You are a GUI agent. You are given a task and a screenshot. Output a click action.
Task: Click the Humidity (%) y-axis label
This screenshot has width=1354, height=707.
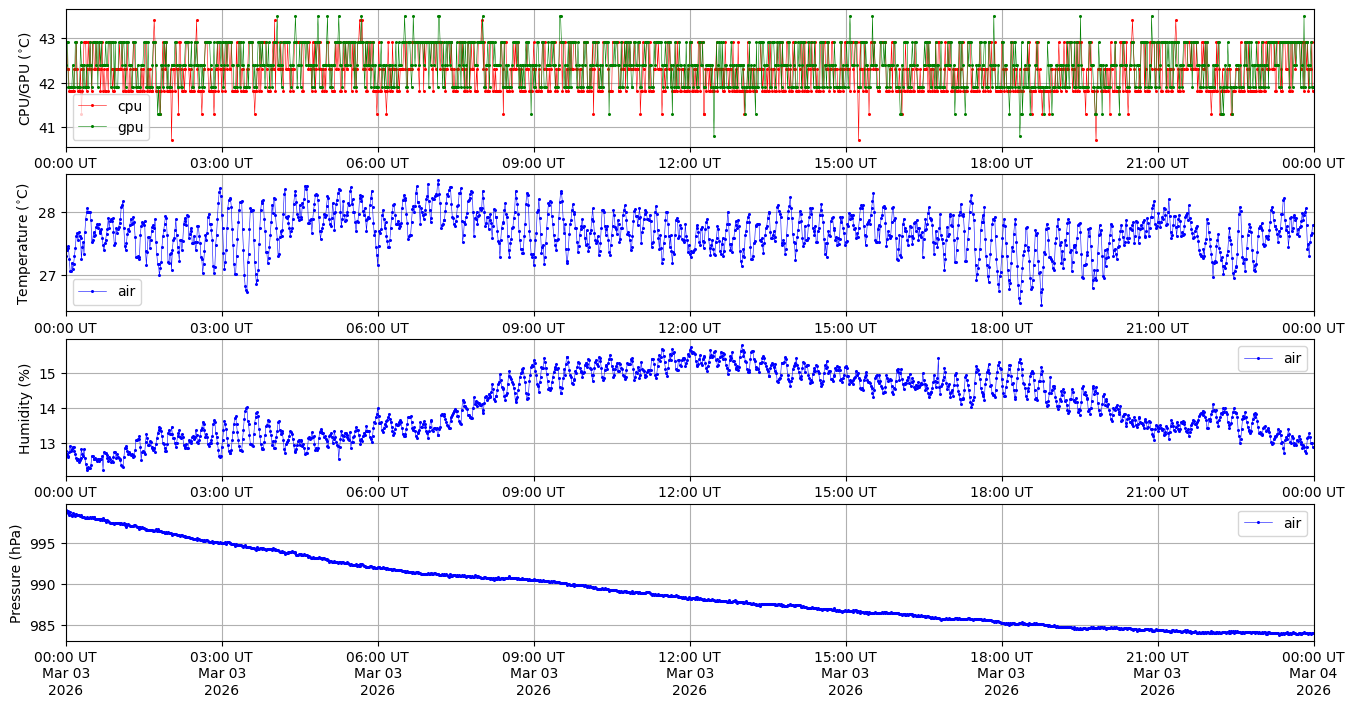pos(24,408)
